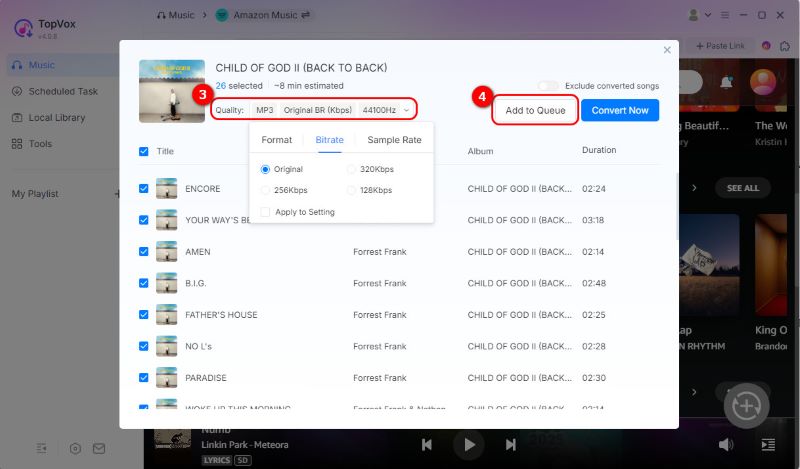This screenshot has height=469, width=800.
Task: Uncheck the FATHER'S HOUSE checkbox
Action: click(x=143, y=315)
